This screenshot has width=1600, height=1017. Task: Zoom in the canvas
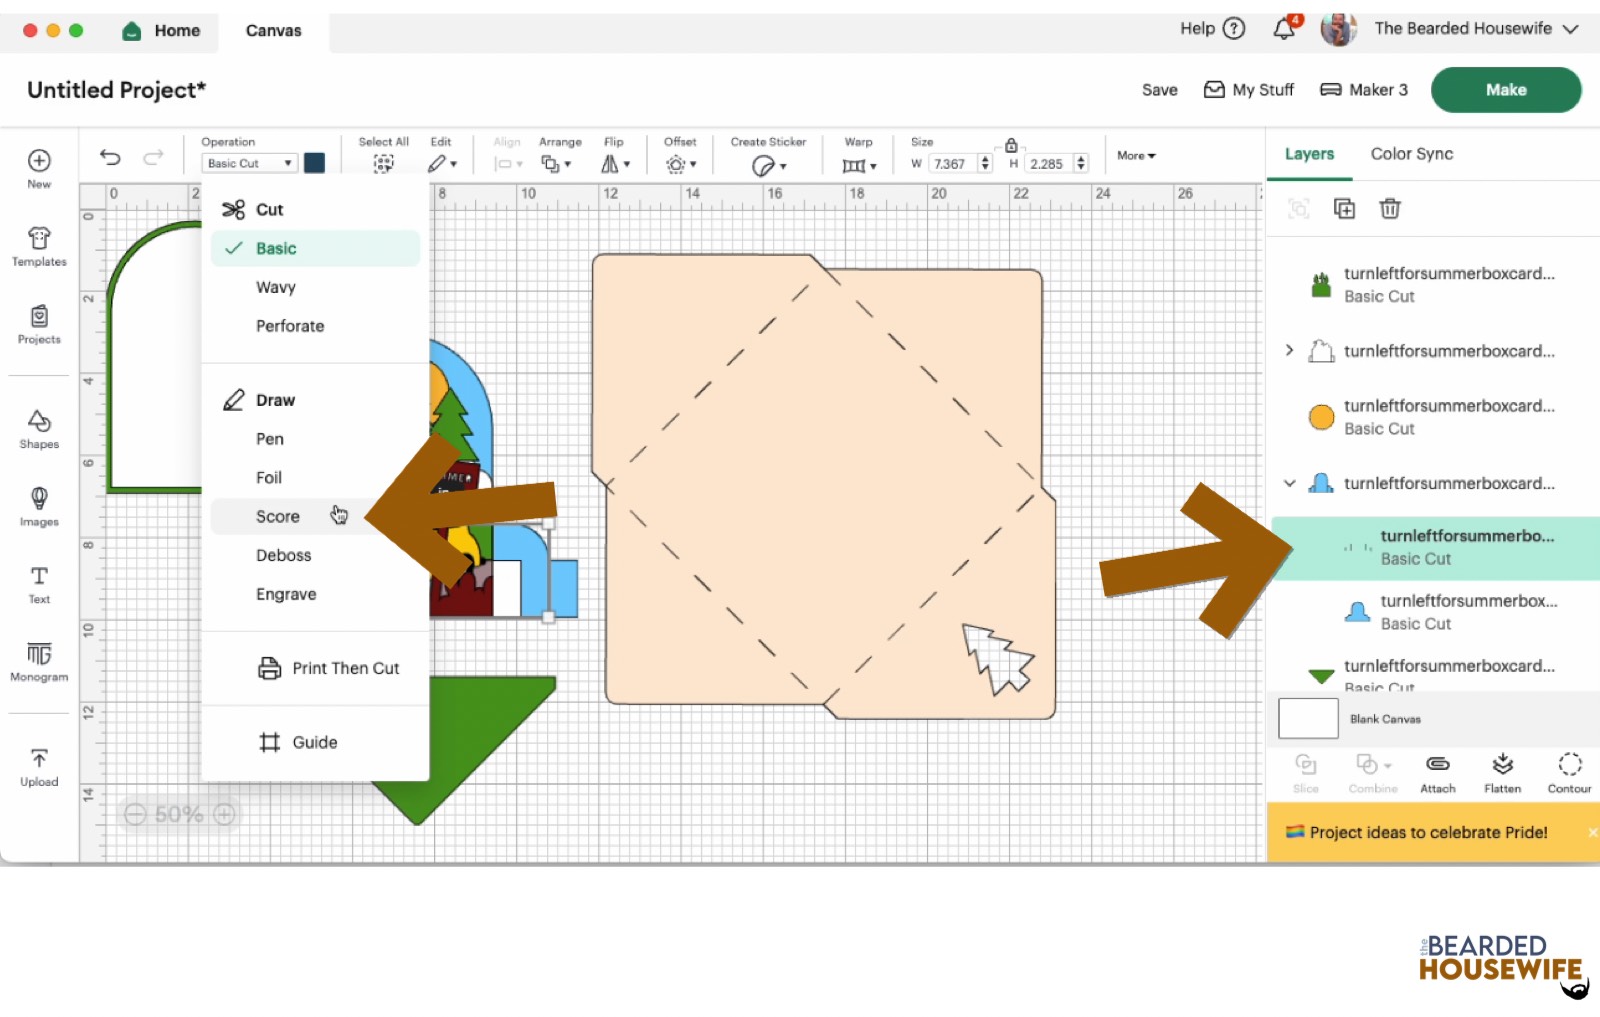click(x=225, y=814)
